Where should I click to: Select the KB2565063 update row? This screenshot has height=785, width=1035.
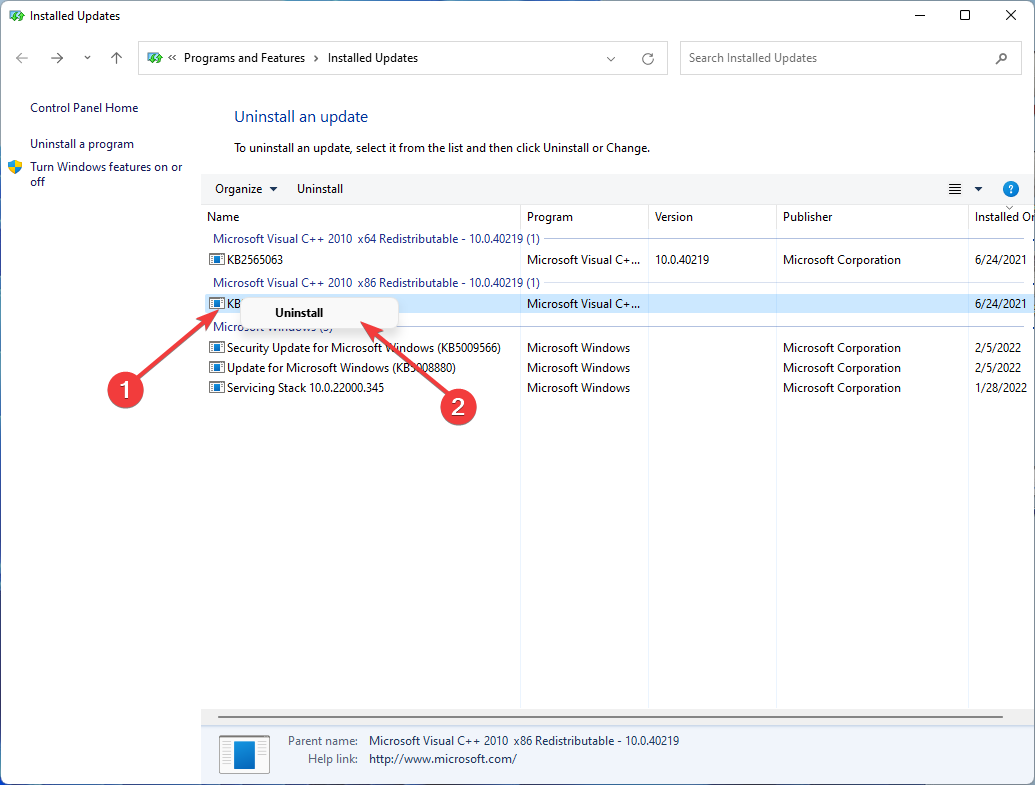coord(617,259)
